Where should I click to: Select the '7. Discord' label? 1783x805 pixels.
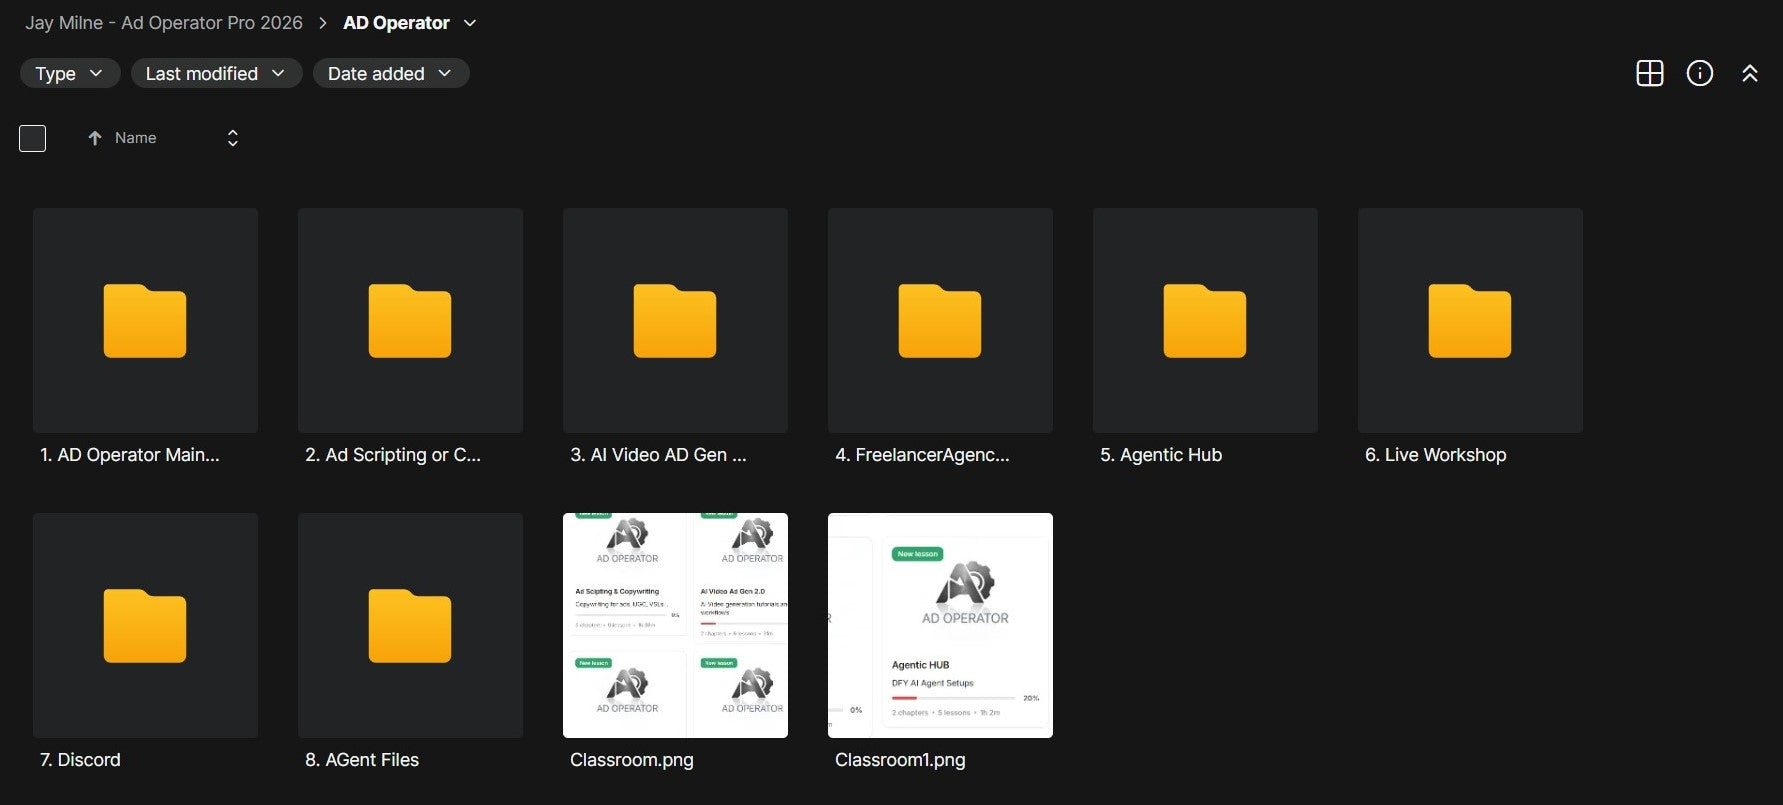[x=80, y=760]
